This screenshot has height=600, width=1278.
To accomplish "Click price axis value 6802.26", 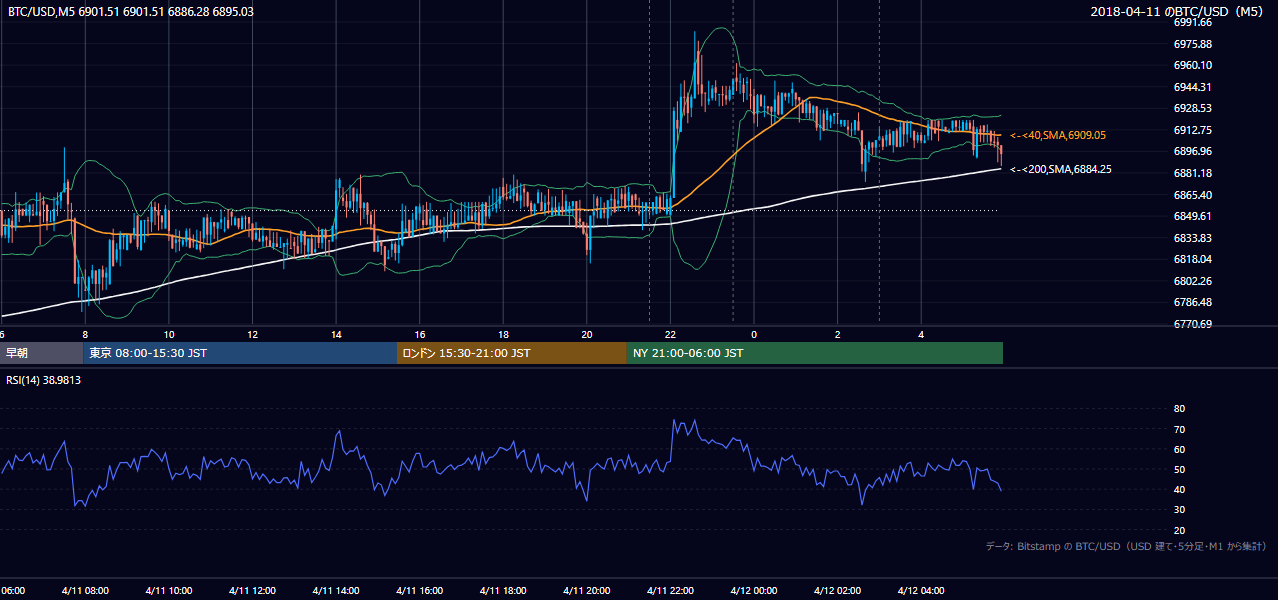I will pyautogui.click(x=1192, y=281).
